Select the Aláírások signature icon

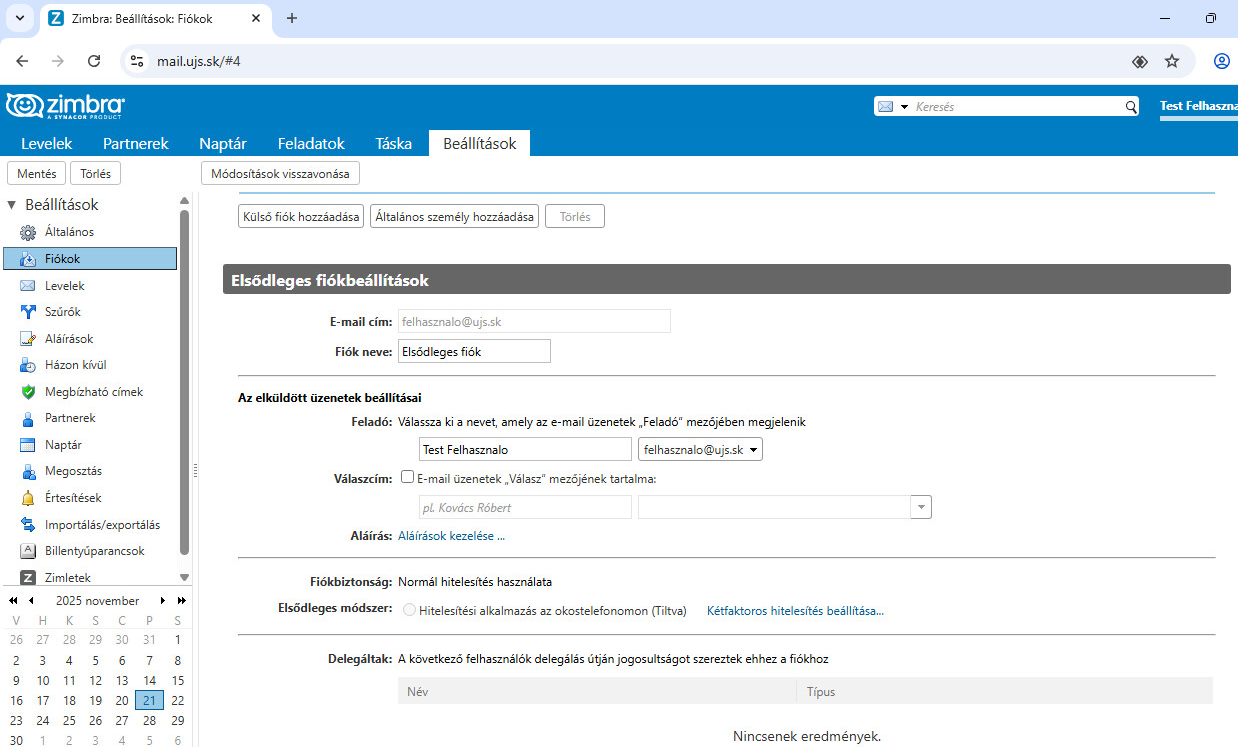(x=28, y=339)
